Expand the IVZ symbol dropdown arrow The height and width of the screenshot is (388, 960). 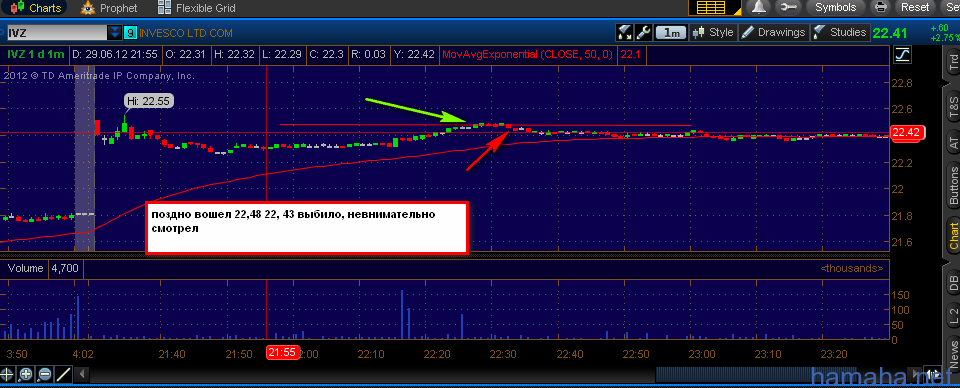(114, 33)
